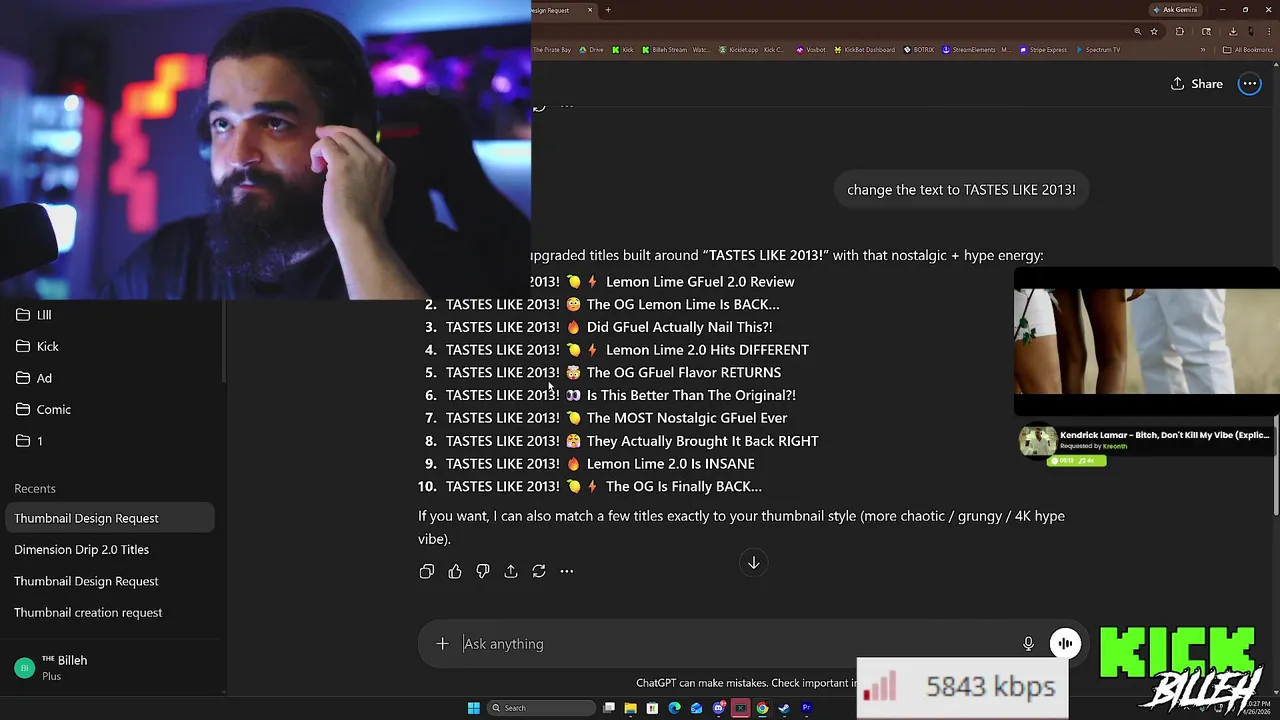
Task: Click the zoom magnifier in address bar
Action: point(1137,31)
